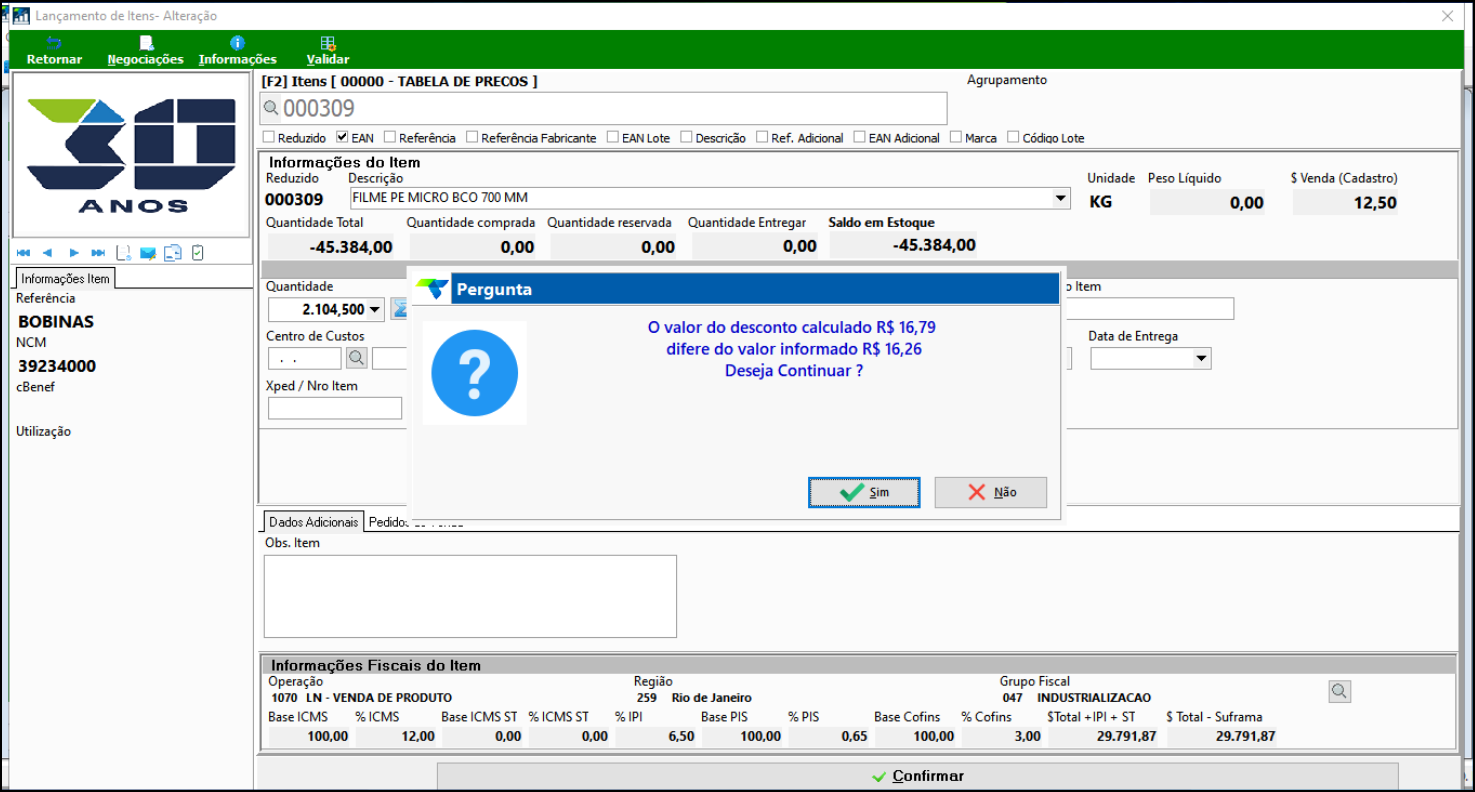Click Não in the Pergunta dialog

tap(991, 492)
